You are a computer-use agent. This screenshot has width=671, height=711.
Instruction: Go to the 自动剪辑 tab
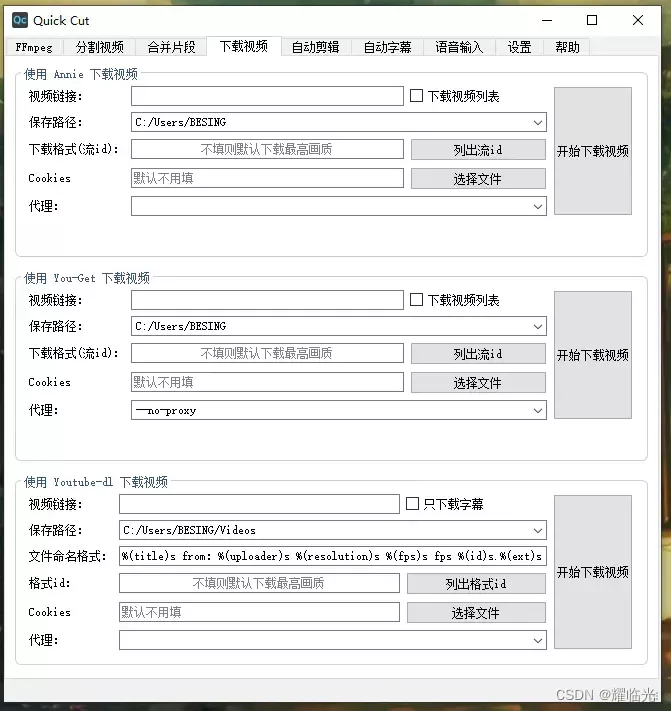point(316,47)
